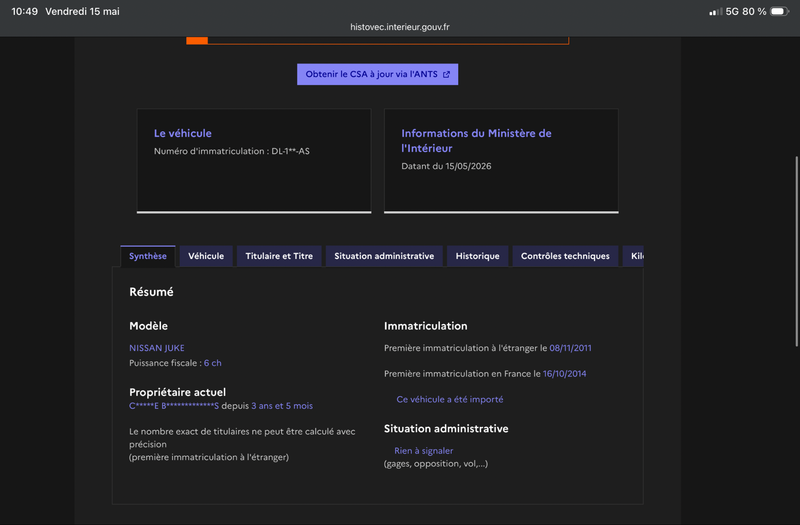
Task: Click 'Datant du 15/05/2026' text
Action: (x=446, y=166)
